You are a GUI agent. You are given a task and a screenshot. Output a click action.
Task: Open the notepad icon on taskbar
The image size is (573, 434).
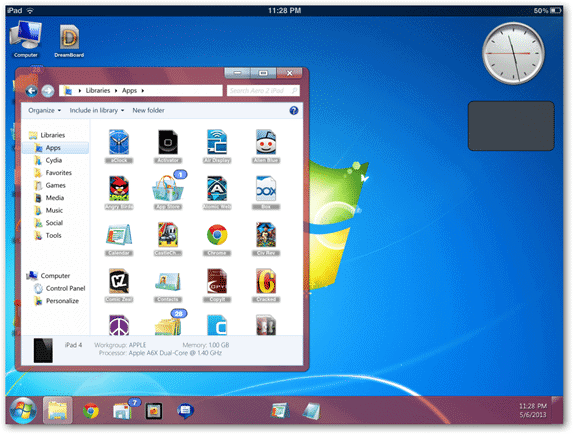click(x=312, y=411)
